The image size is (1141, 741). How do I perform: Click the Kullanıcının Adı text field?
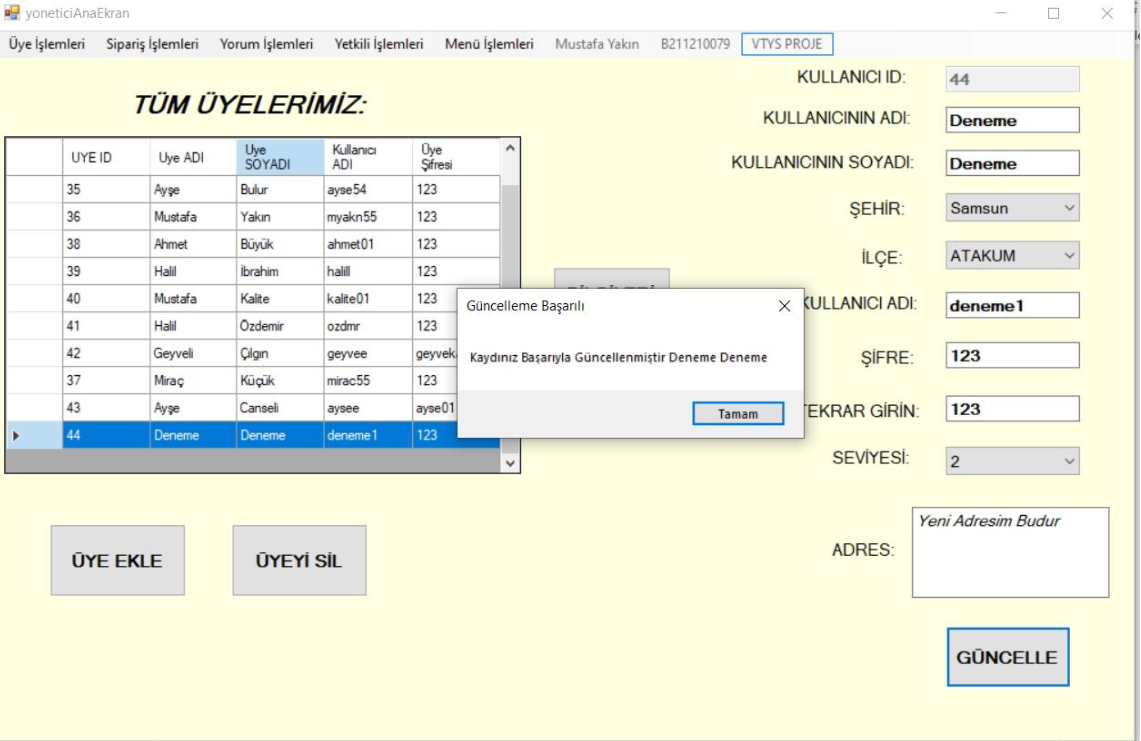click(x=1012, y=120)
